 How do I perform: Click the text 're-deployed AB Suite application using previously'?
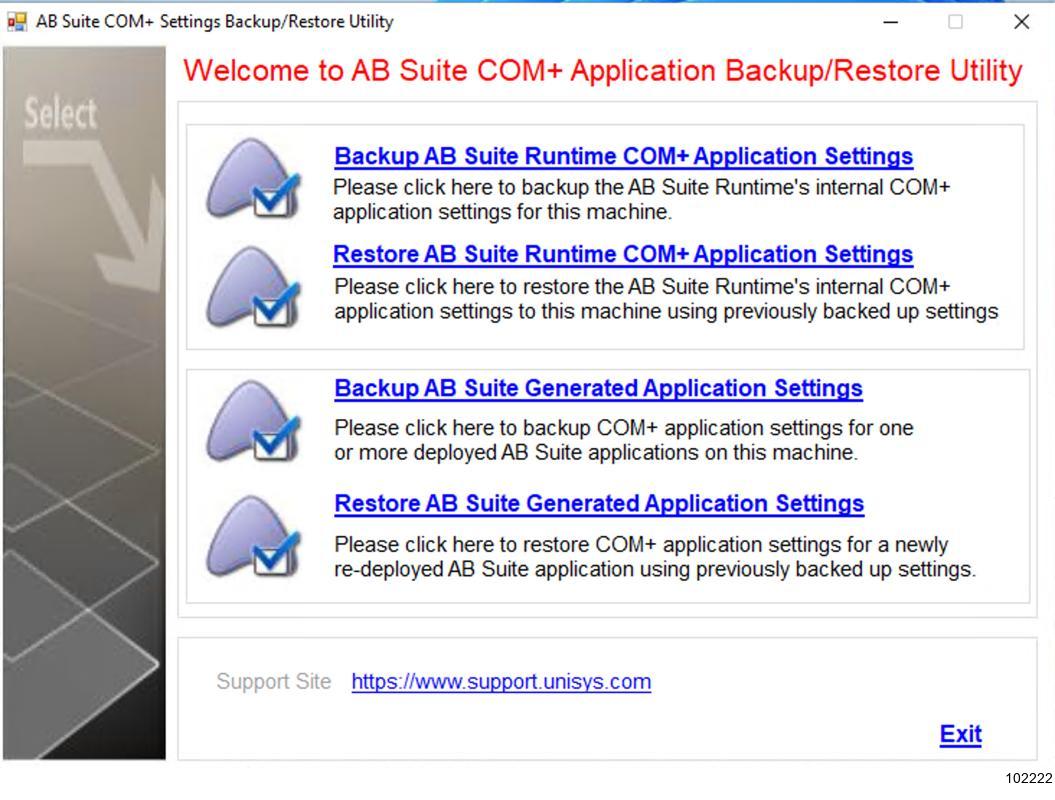(562, 569)
